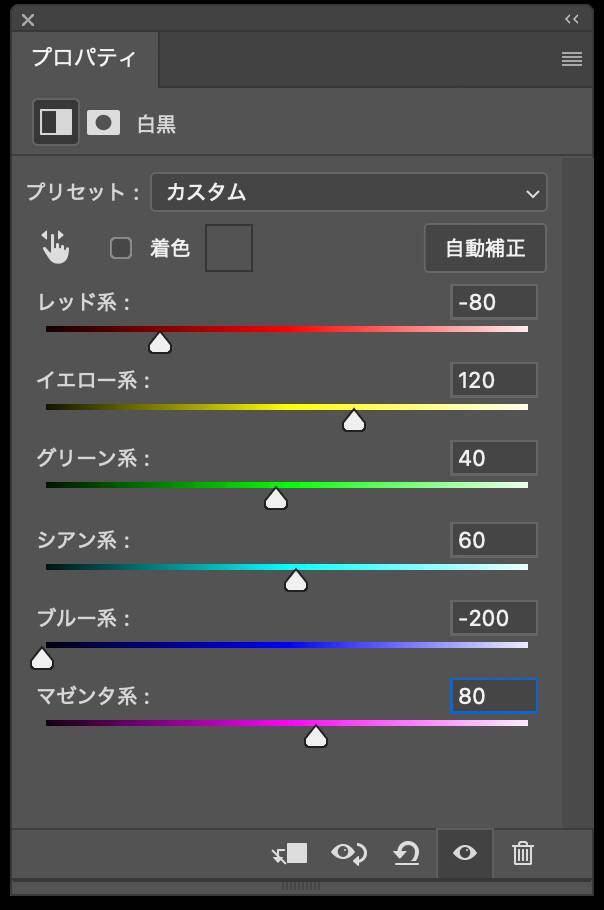Open the プリセット dropdown

(348, 192)
